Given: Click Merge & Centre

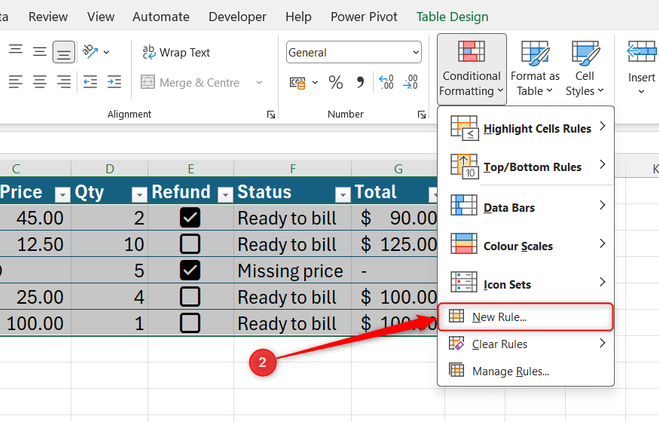Looking at the screenshot, I should coord(190,82).
